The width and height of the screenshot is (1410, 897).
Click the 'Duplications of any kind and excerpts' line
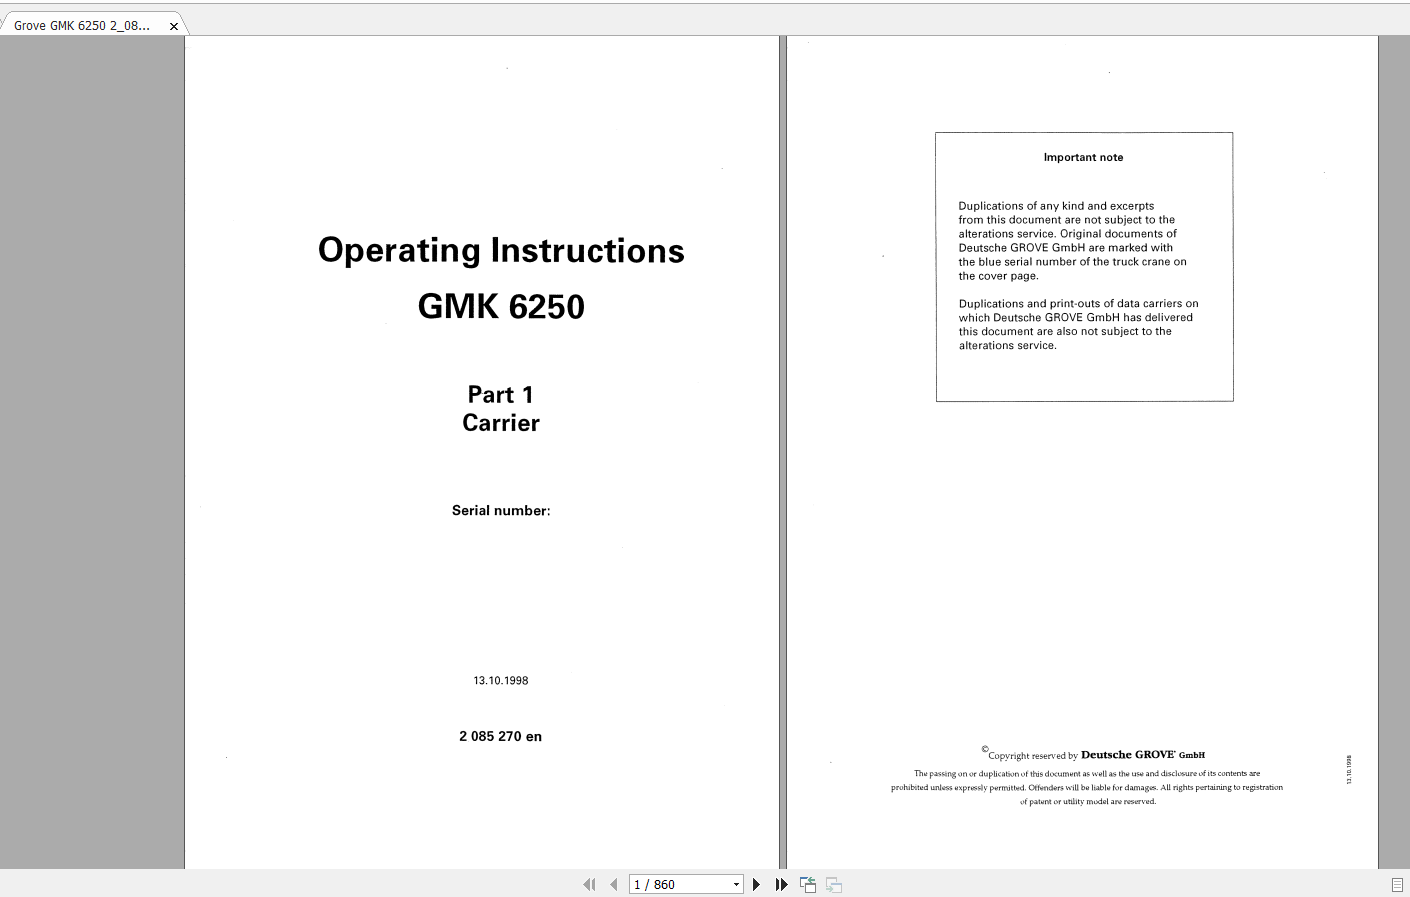coord(1056,206)
